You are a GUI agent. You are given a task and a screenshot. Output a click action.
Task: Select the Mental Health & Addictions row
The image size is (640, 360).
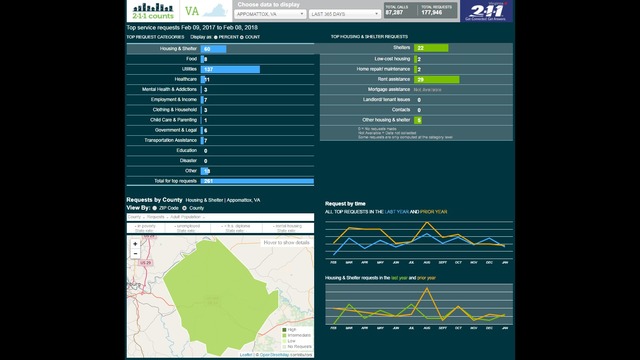pyautogui.click(x=220, y=89)
